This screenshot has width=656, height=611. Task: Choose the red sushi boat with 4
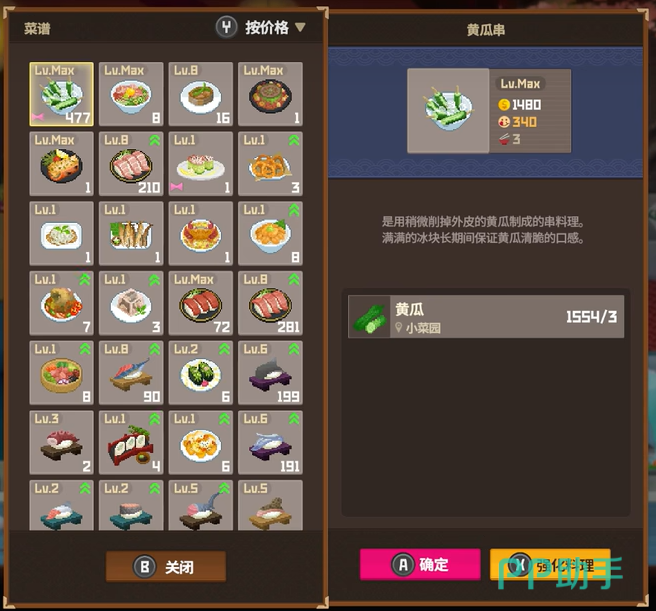[131, 442]
